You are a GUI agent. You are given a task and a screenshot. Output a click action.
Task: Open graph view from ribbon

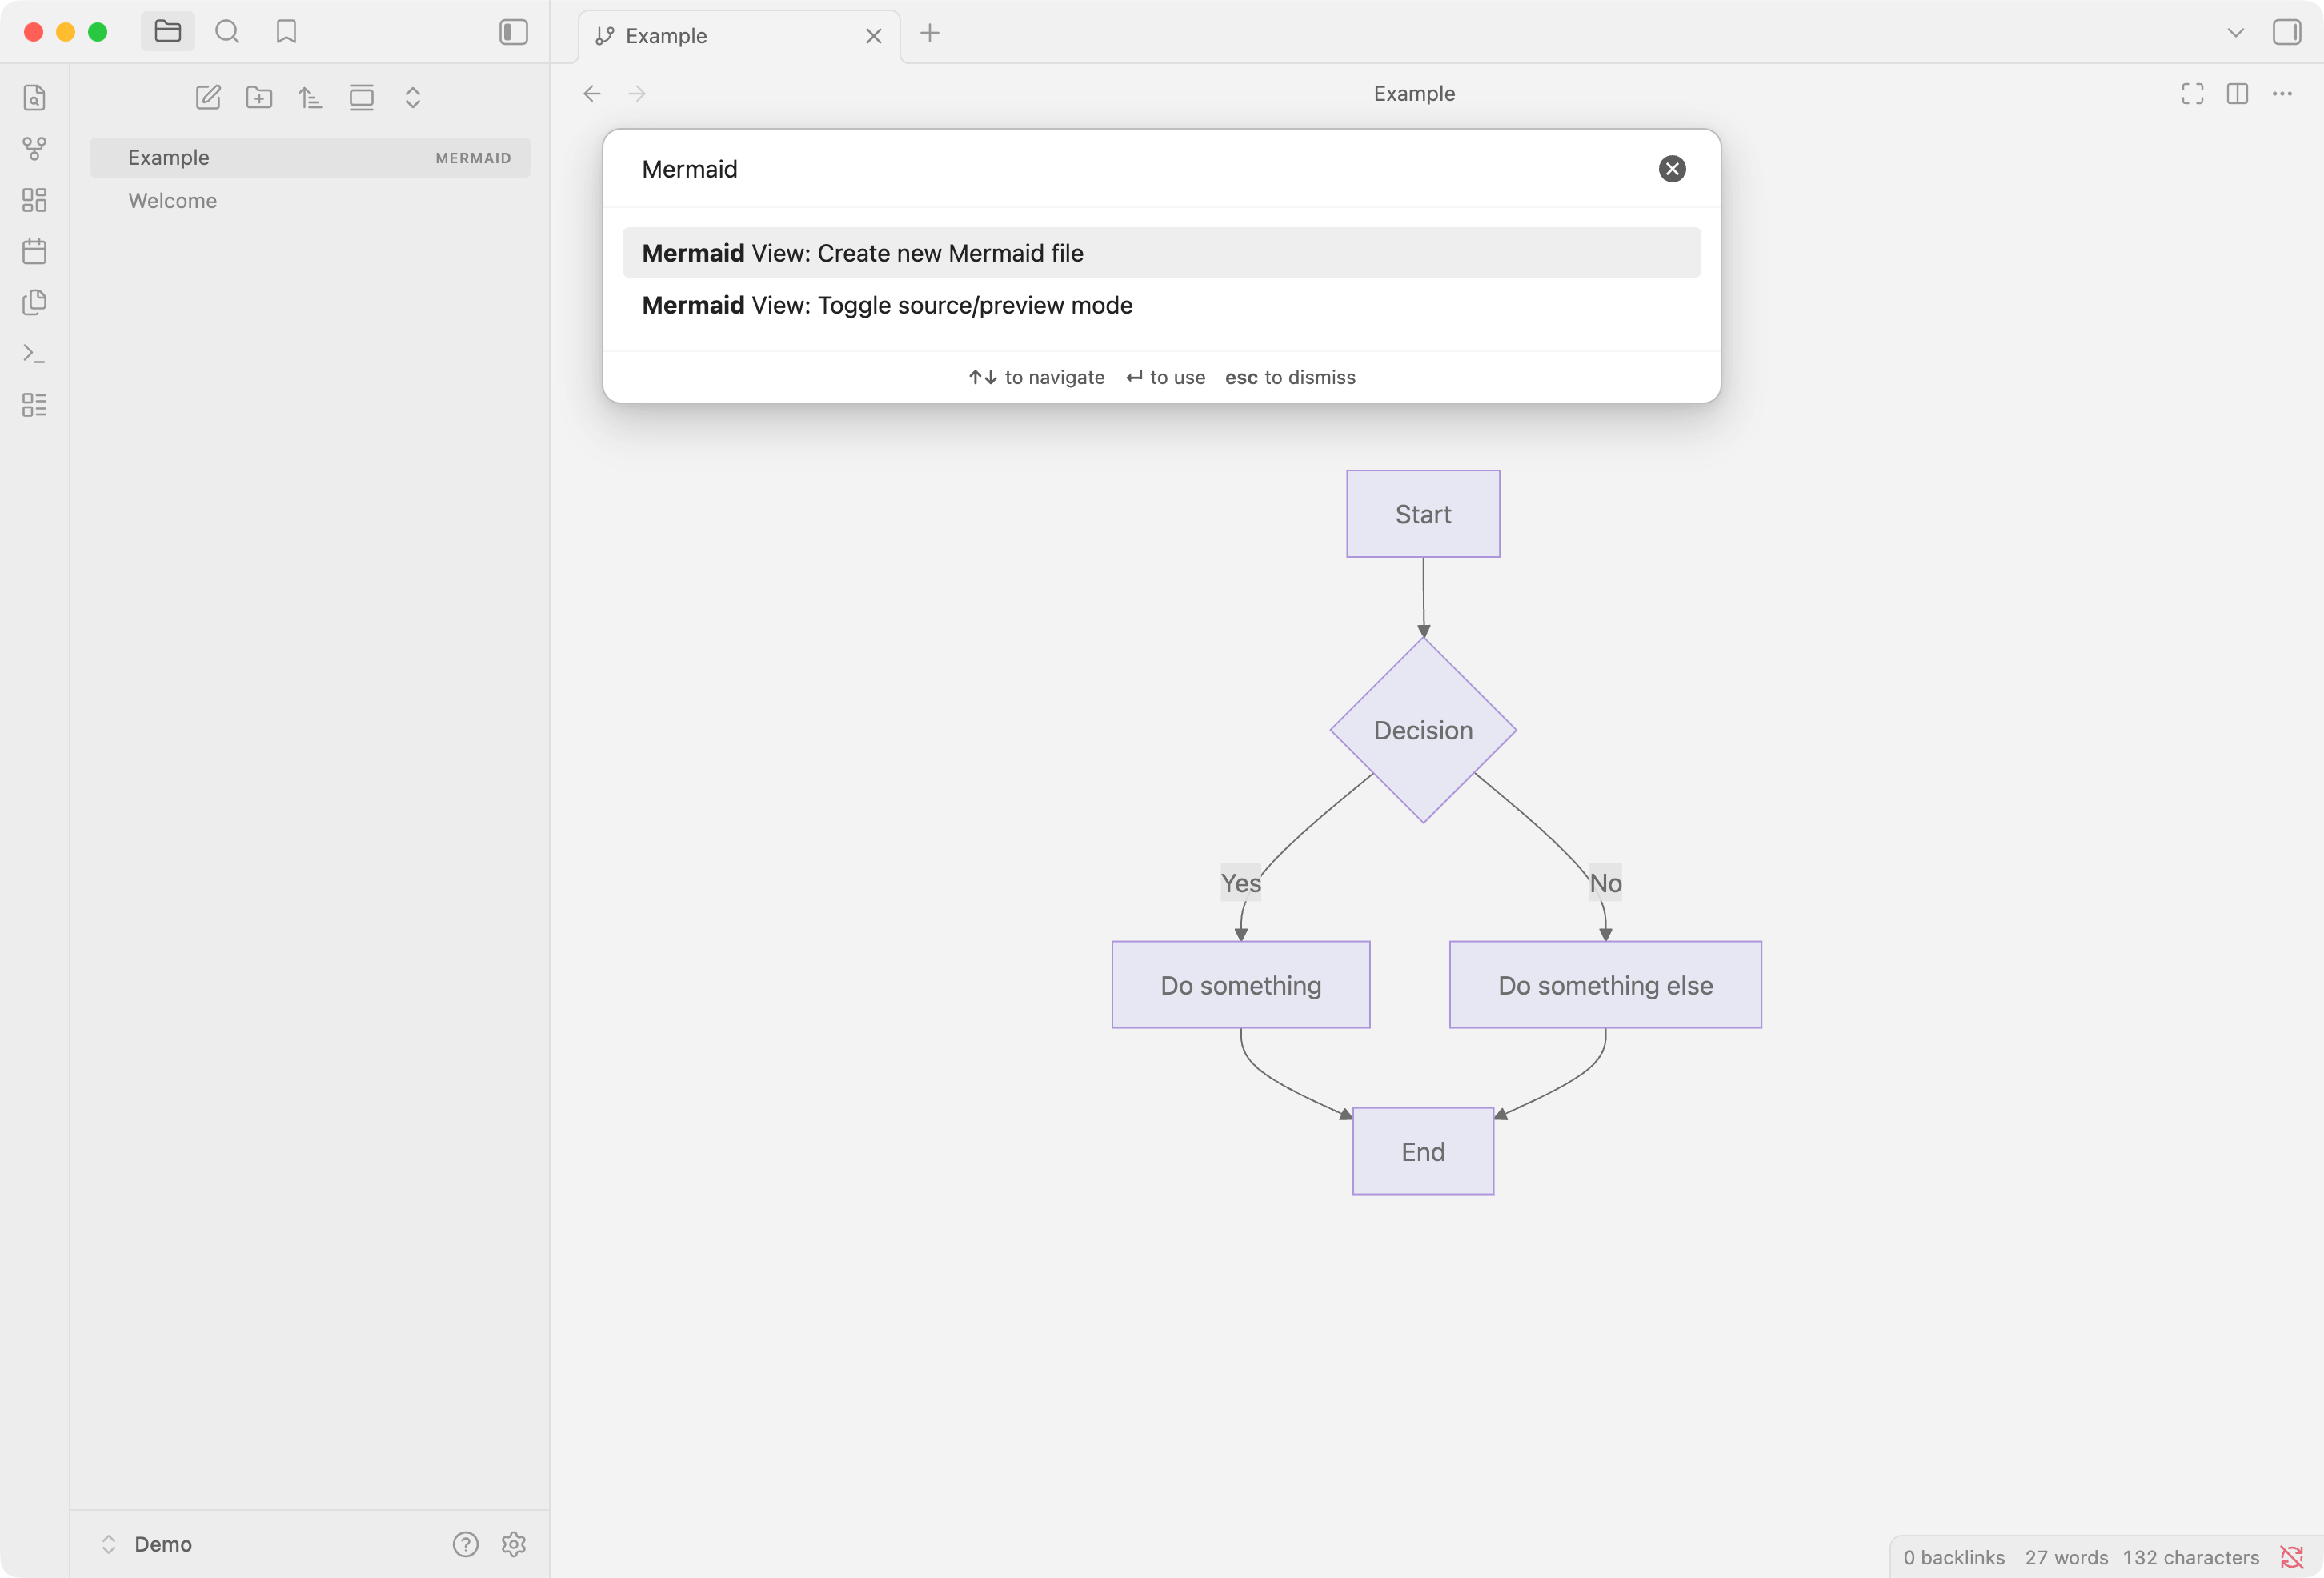coord(34,149)
